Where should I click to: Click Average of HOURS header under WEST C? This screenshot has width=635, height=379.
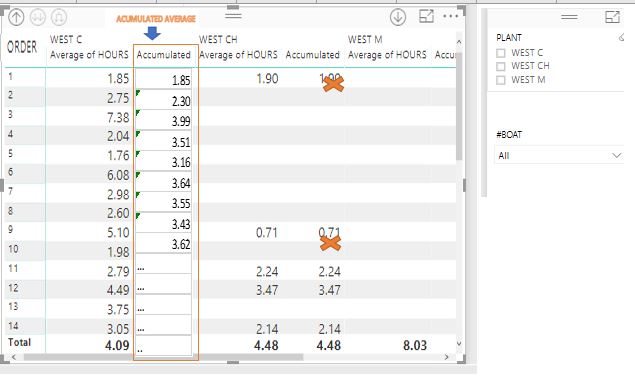click(89, 55)
